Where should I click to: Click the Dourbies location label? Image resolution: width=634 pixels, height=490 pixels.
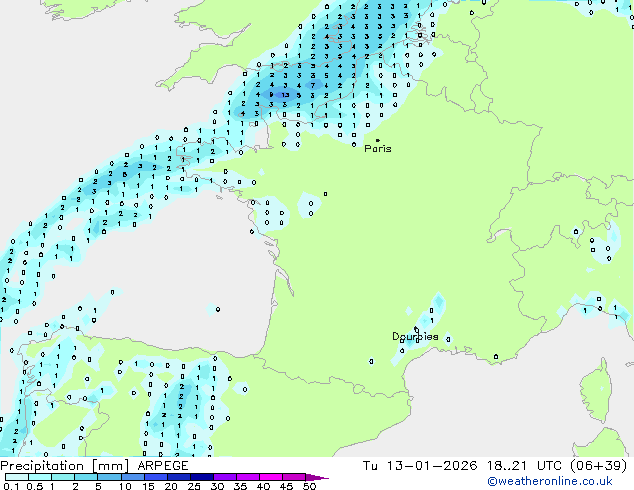(415, 336)
